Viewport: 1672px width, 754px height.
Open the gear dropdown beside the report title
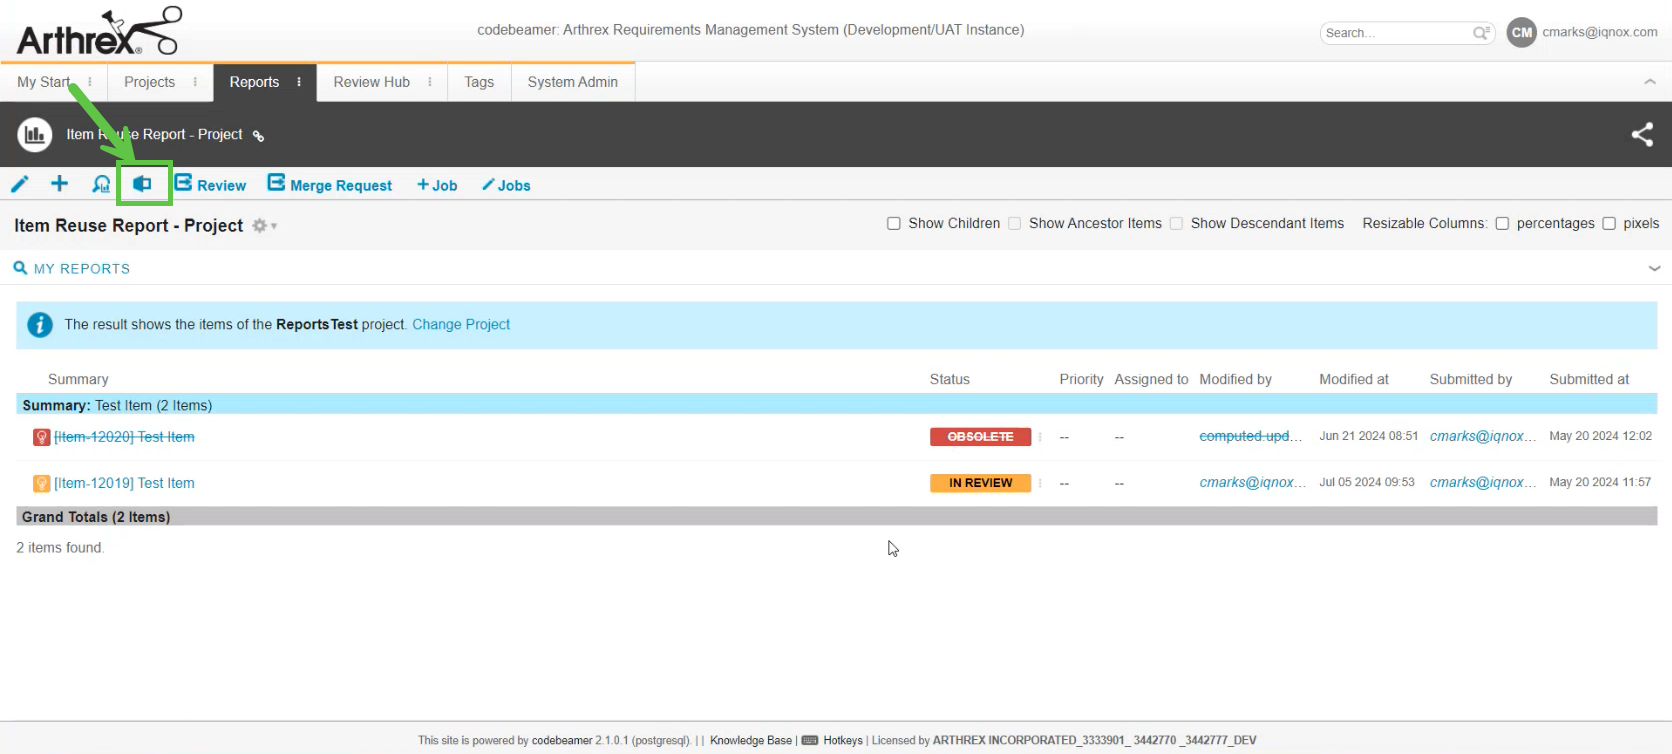[x=263, y=226]
